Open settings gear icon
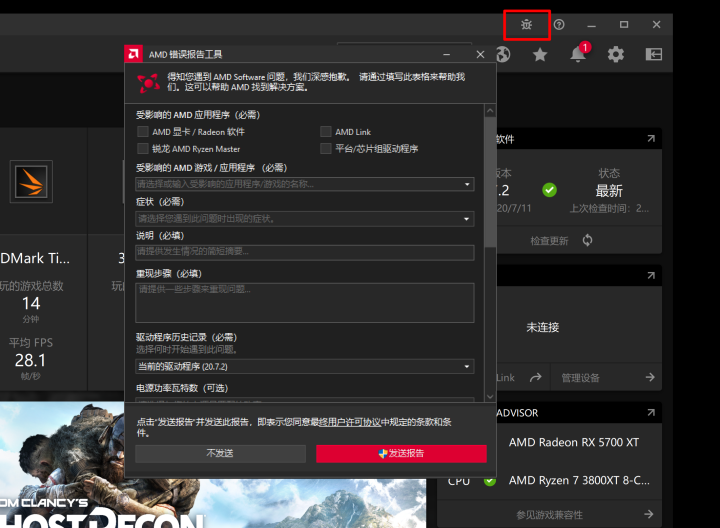Image resolution: width=720 pixels, height=528 pixels. pos(616,55)
